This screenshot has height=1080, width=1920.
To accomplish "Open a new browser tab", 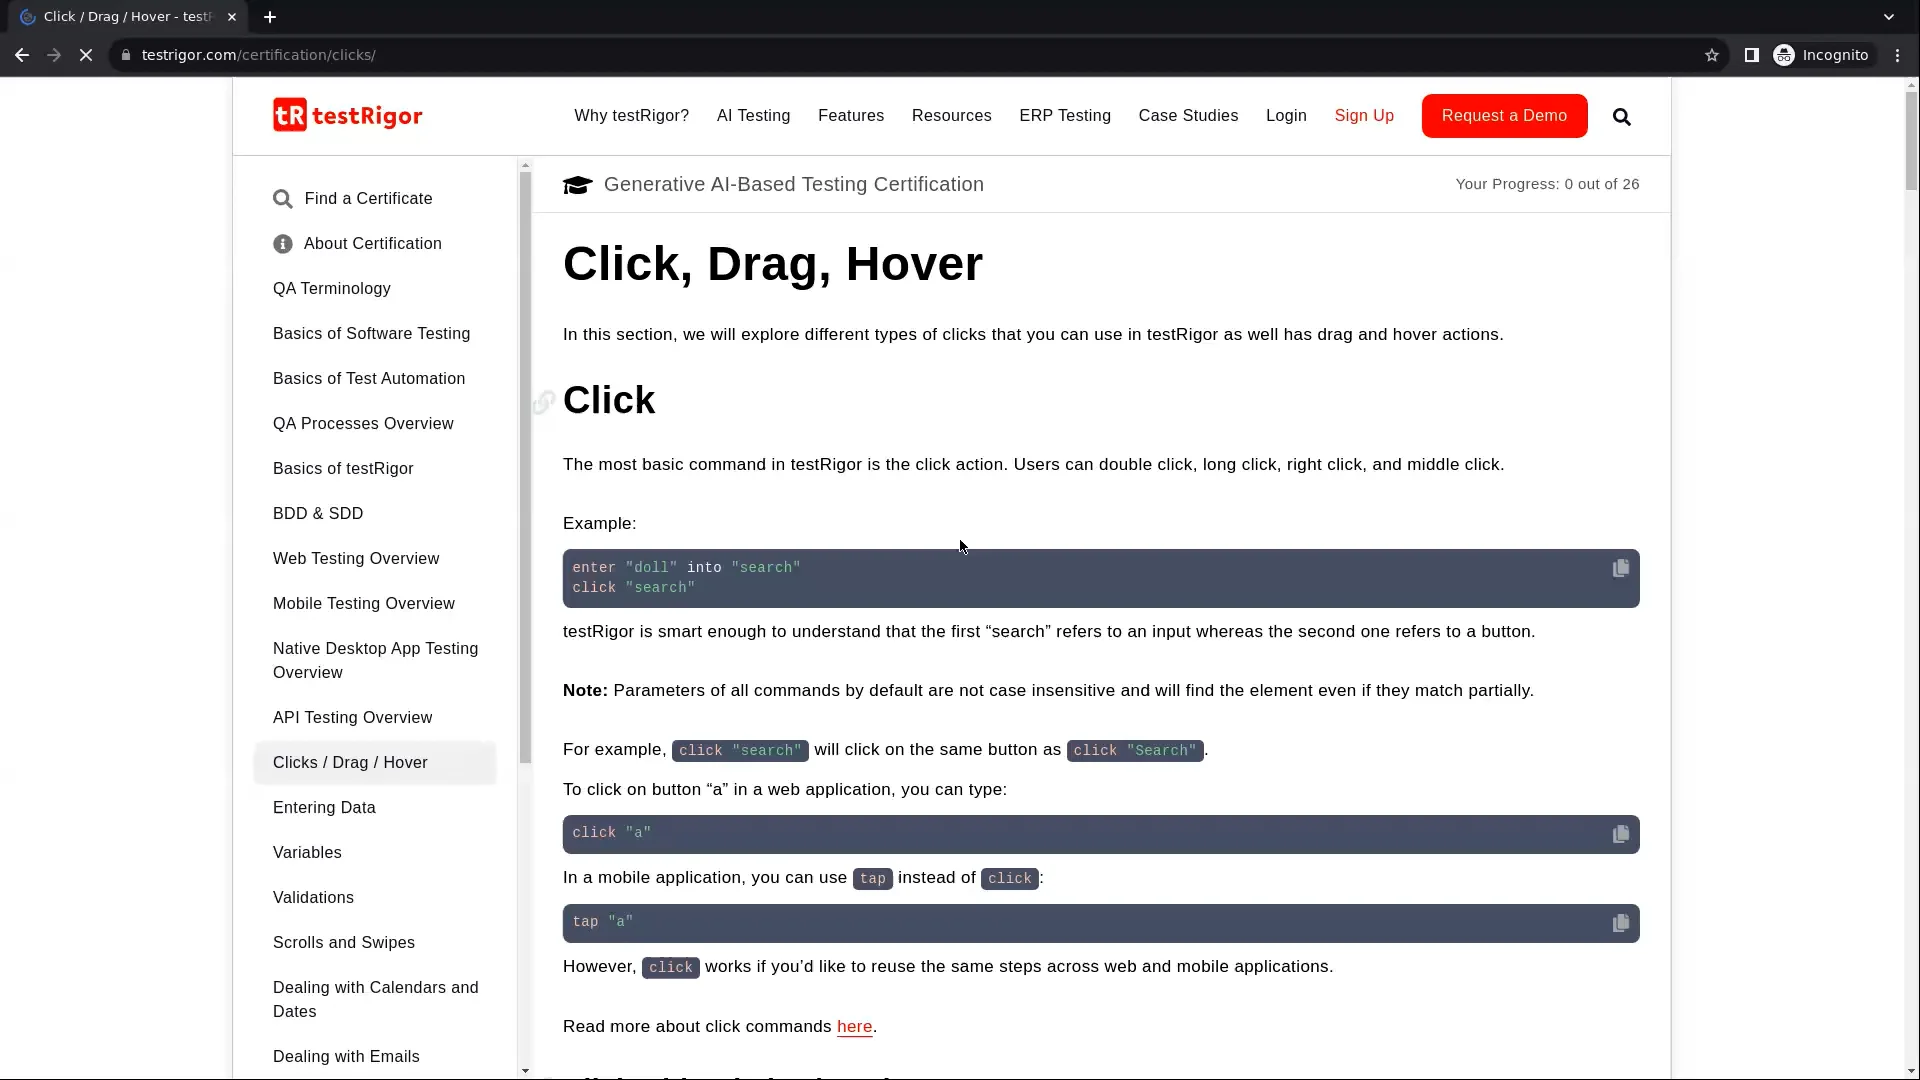I will pyautogui.click(x=270, y=17).
